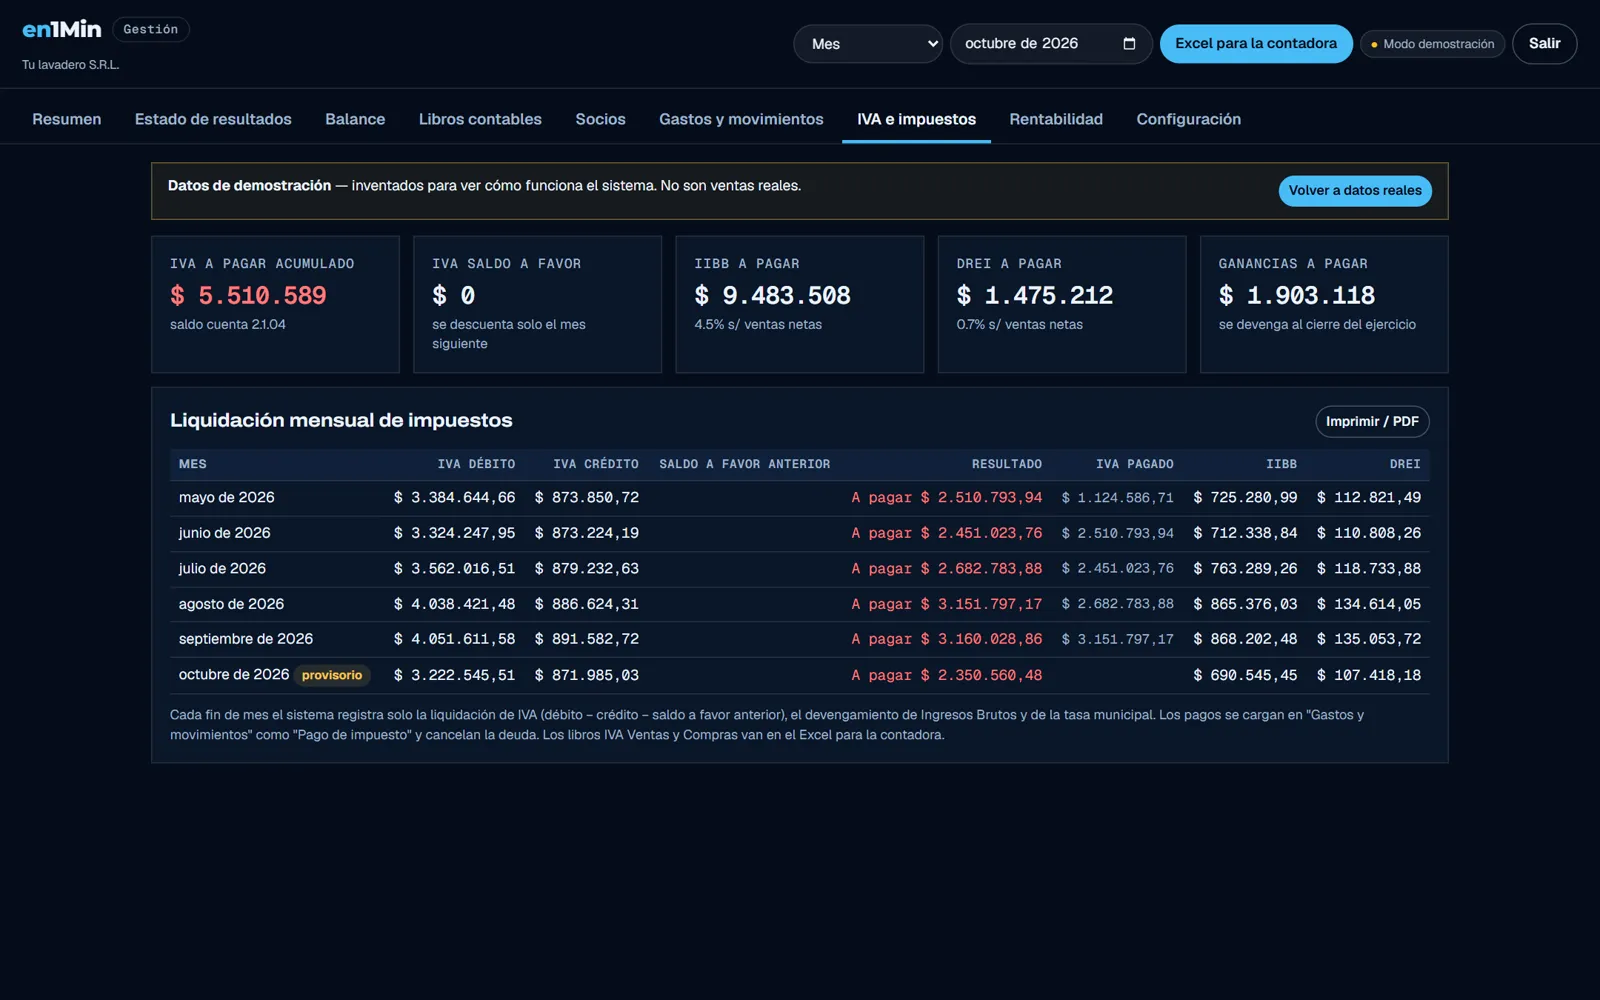Click IIBB value $ 868.202,48

[x=1245, y=639]
